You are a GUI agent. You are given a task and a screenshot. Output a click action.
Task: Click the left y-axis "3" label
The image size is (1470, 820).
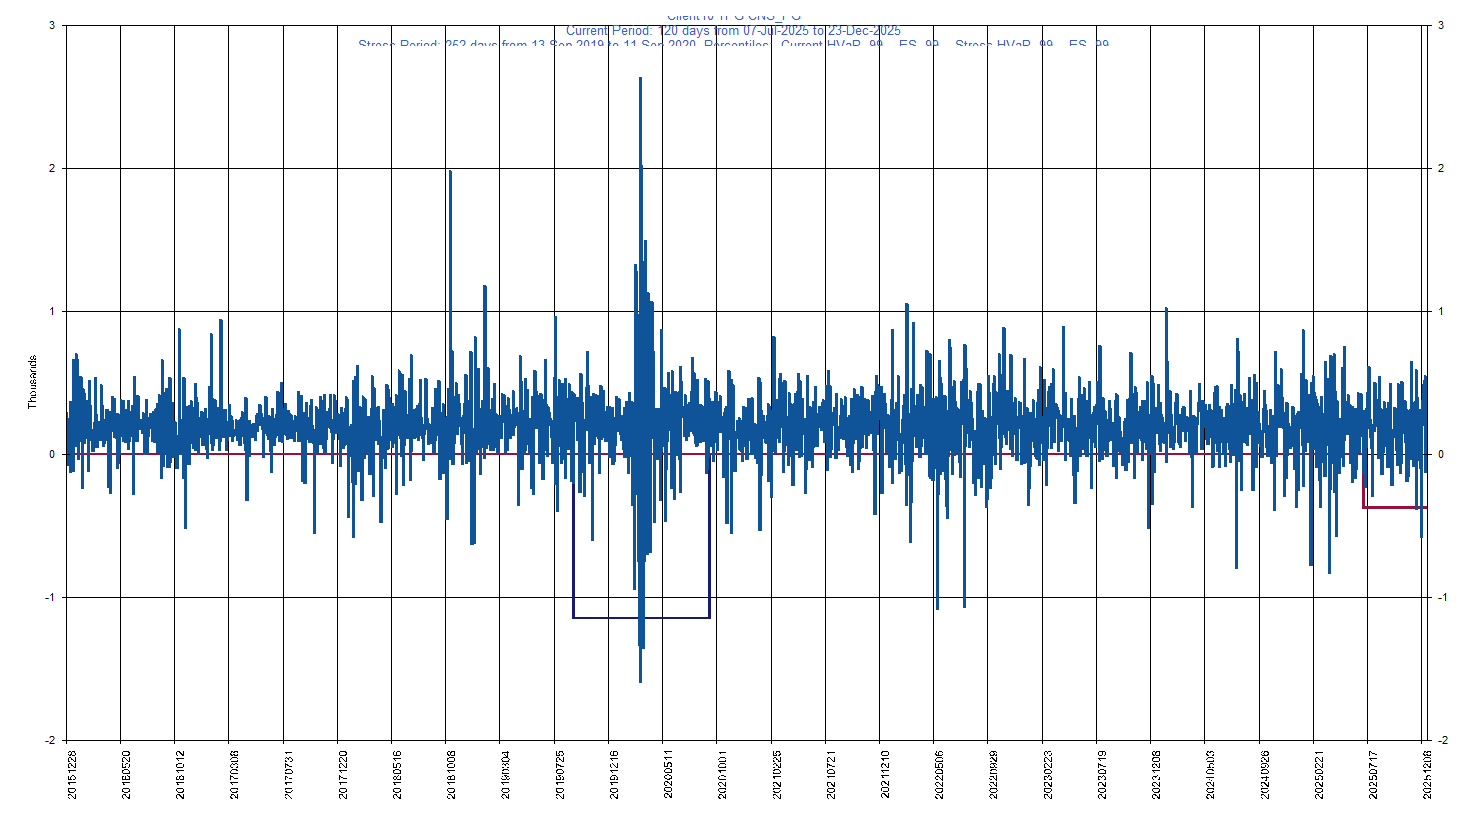(x=52, y=26)
